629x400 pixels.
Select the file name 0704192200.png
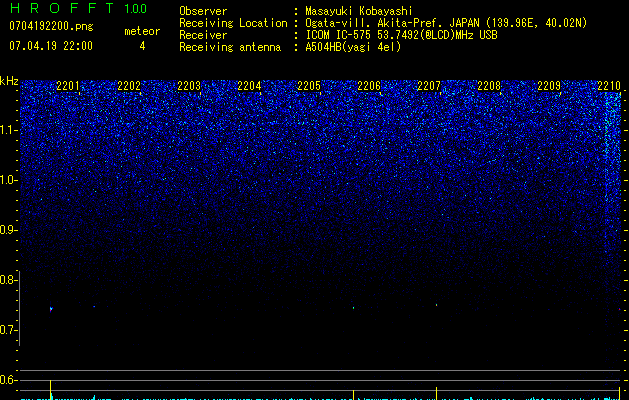point(51,26)
